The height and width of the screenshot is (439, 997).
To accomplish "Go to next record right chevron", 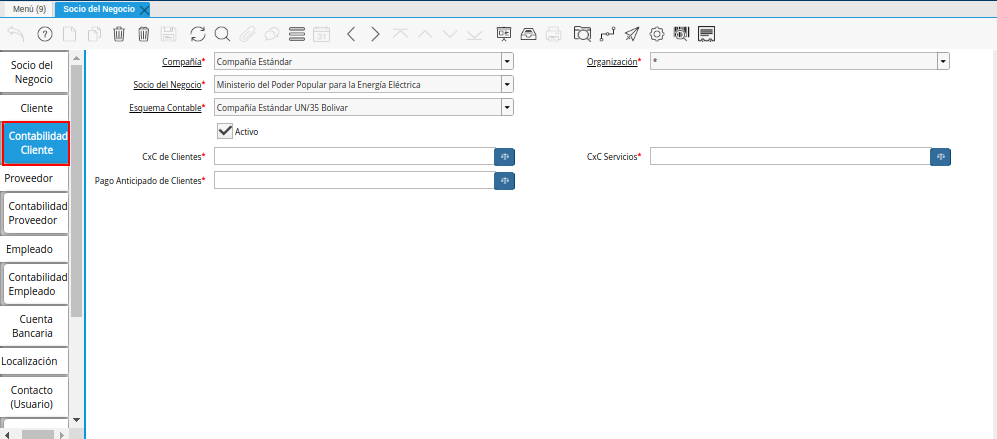I will pos(375,34).
